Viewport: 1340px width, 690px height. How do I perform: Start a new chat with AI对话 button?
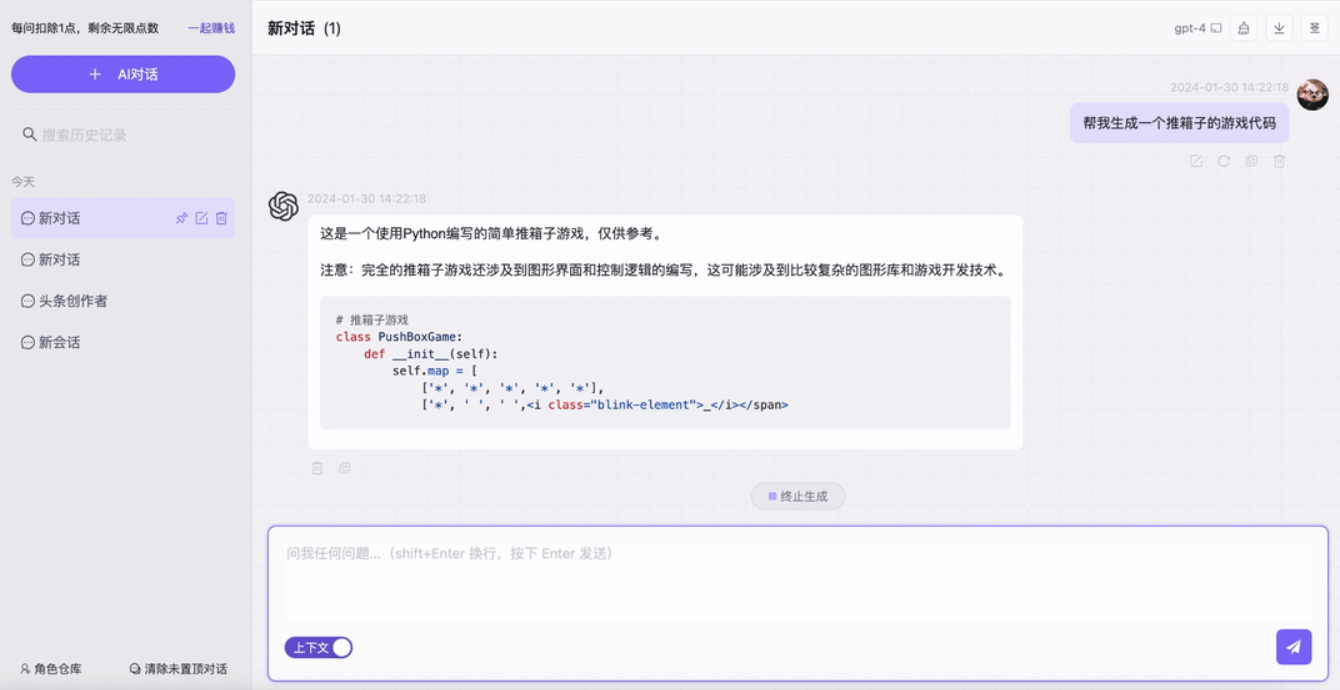click(x=122, y=73)
